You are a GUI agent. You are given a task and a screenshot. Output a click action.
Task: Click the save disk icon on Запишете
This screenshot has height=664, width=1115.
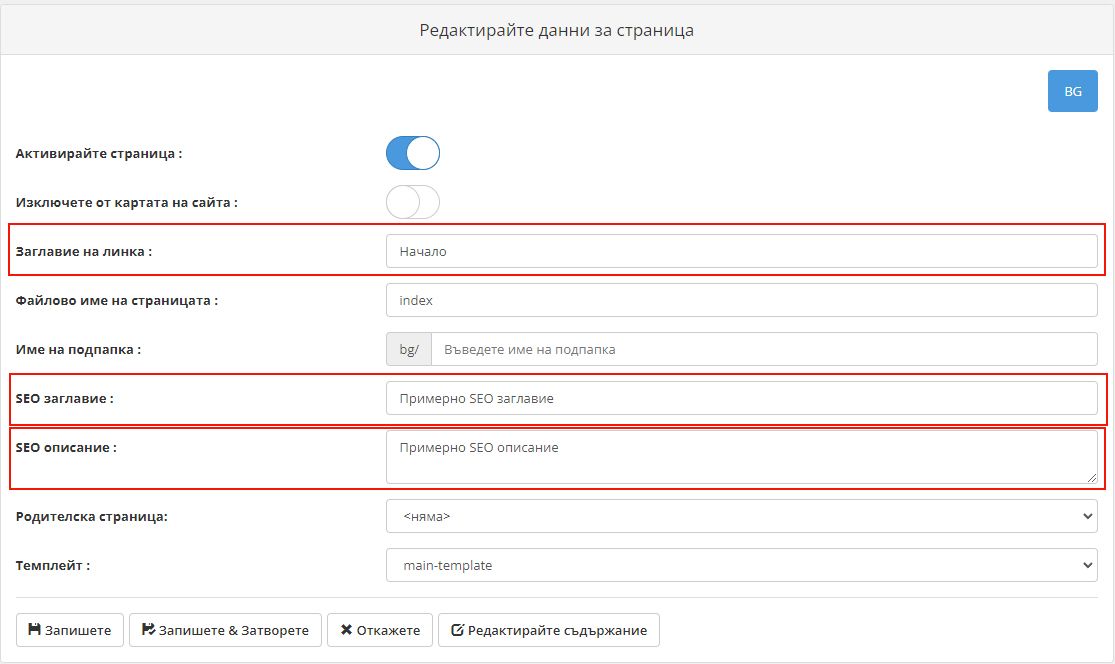35,630
